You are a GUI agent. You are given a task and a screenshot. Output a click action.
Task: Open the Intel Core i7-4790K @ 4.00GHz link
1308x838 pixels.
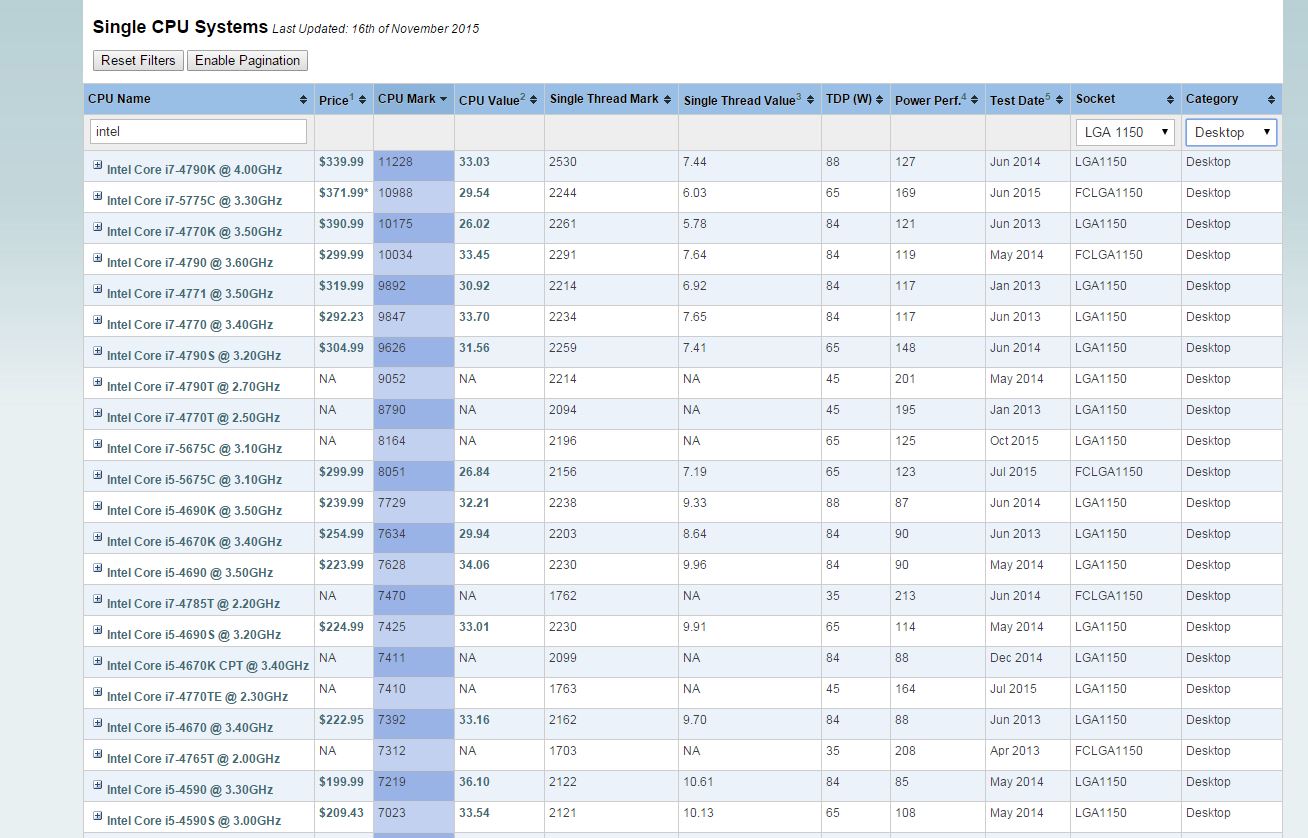tap(194, 170)
